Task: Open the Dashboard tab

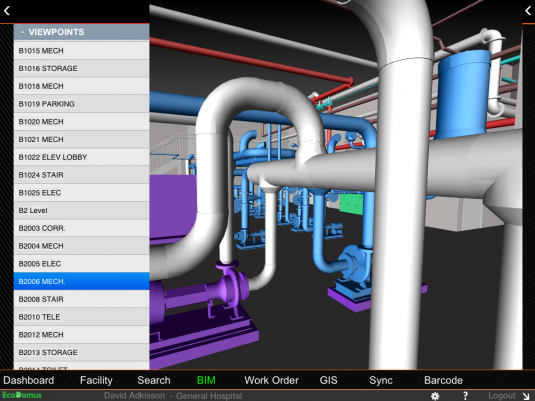Action: (29, 380)
